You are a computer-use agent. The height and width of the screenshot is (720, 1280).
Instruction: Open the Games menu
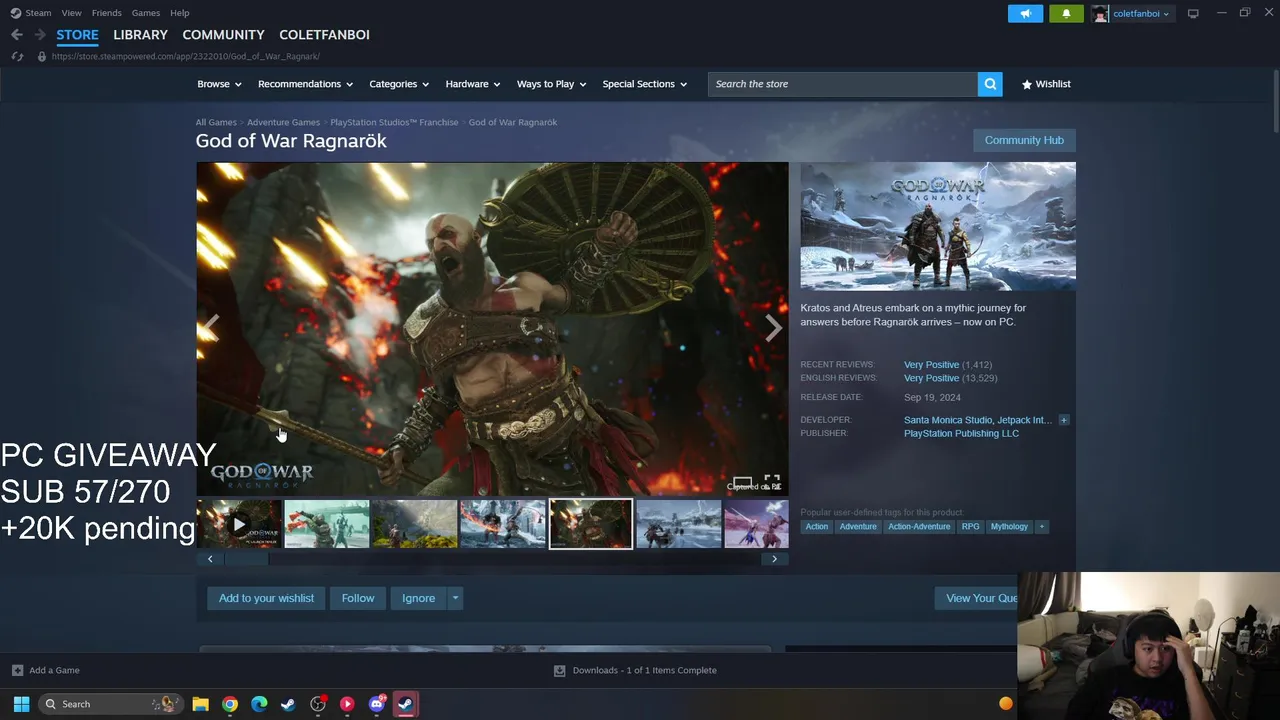coord(145,13)
